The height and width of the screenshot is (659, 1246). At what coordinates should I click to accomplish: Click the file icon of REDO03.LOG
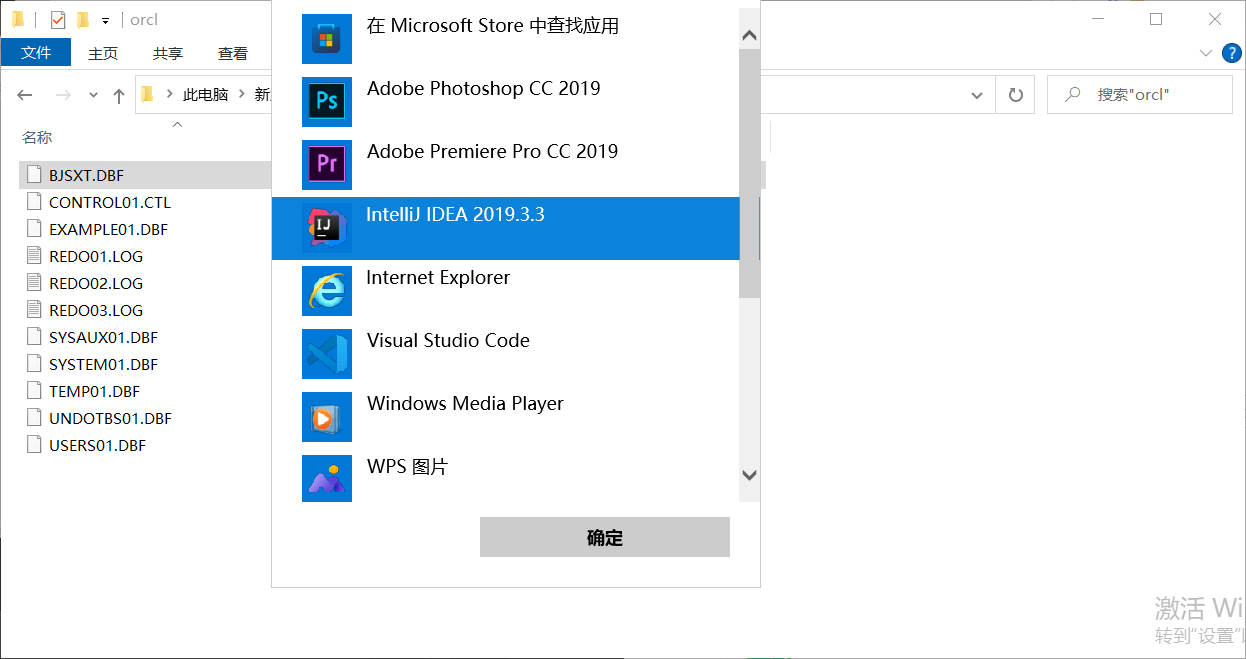(x=35, y=310)
